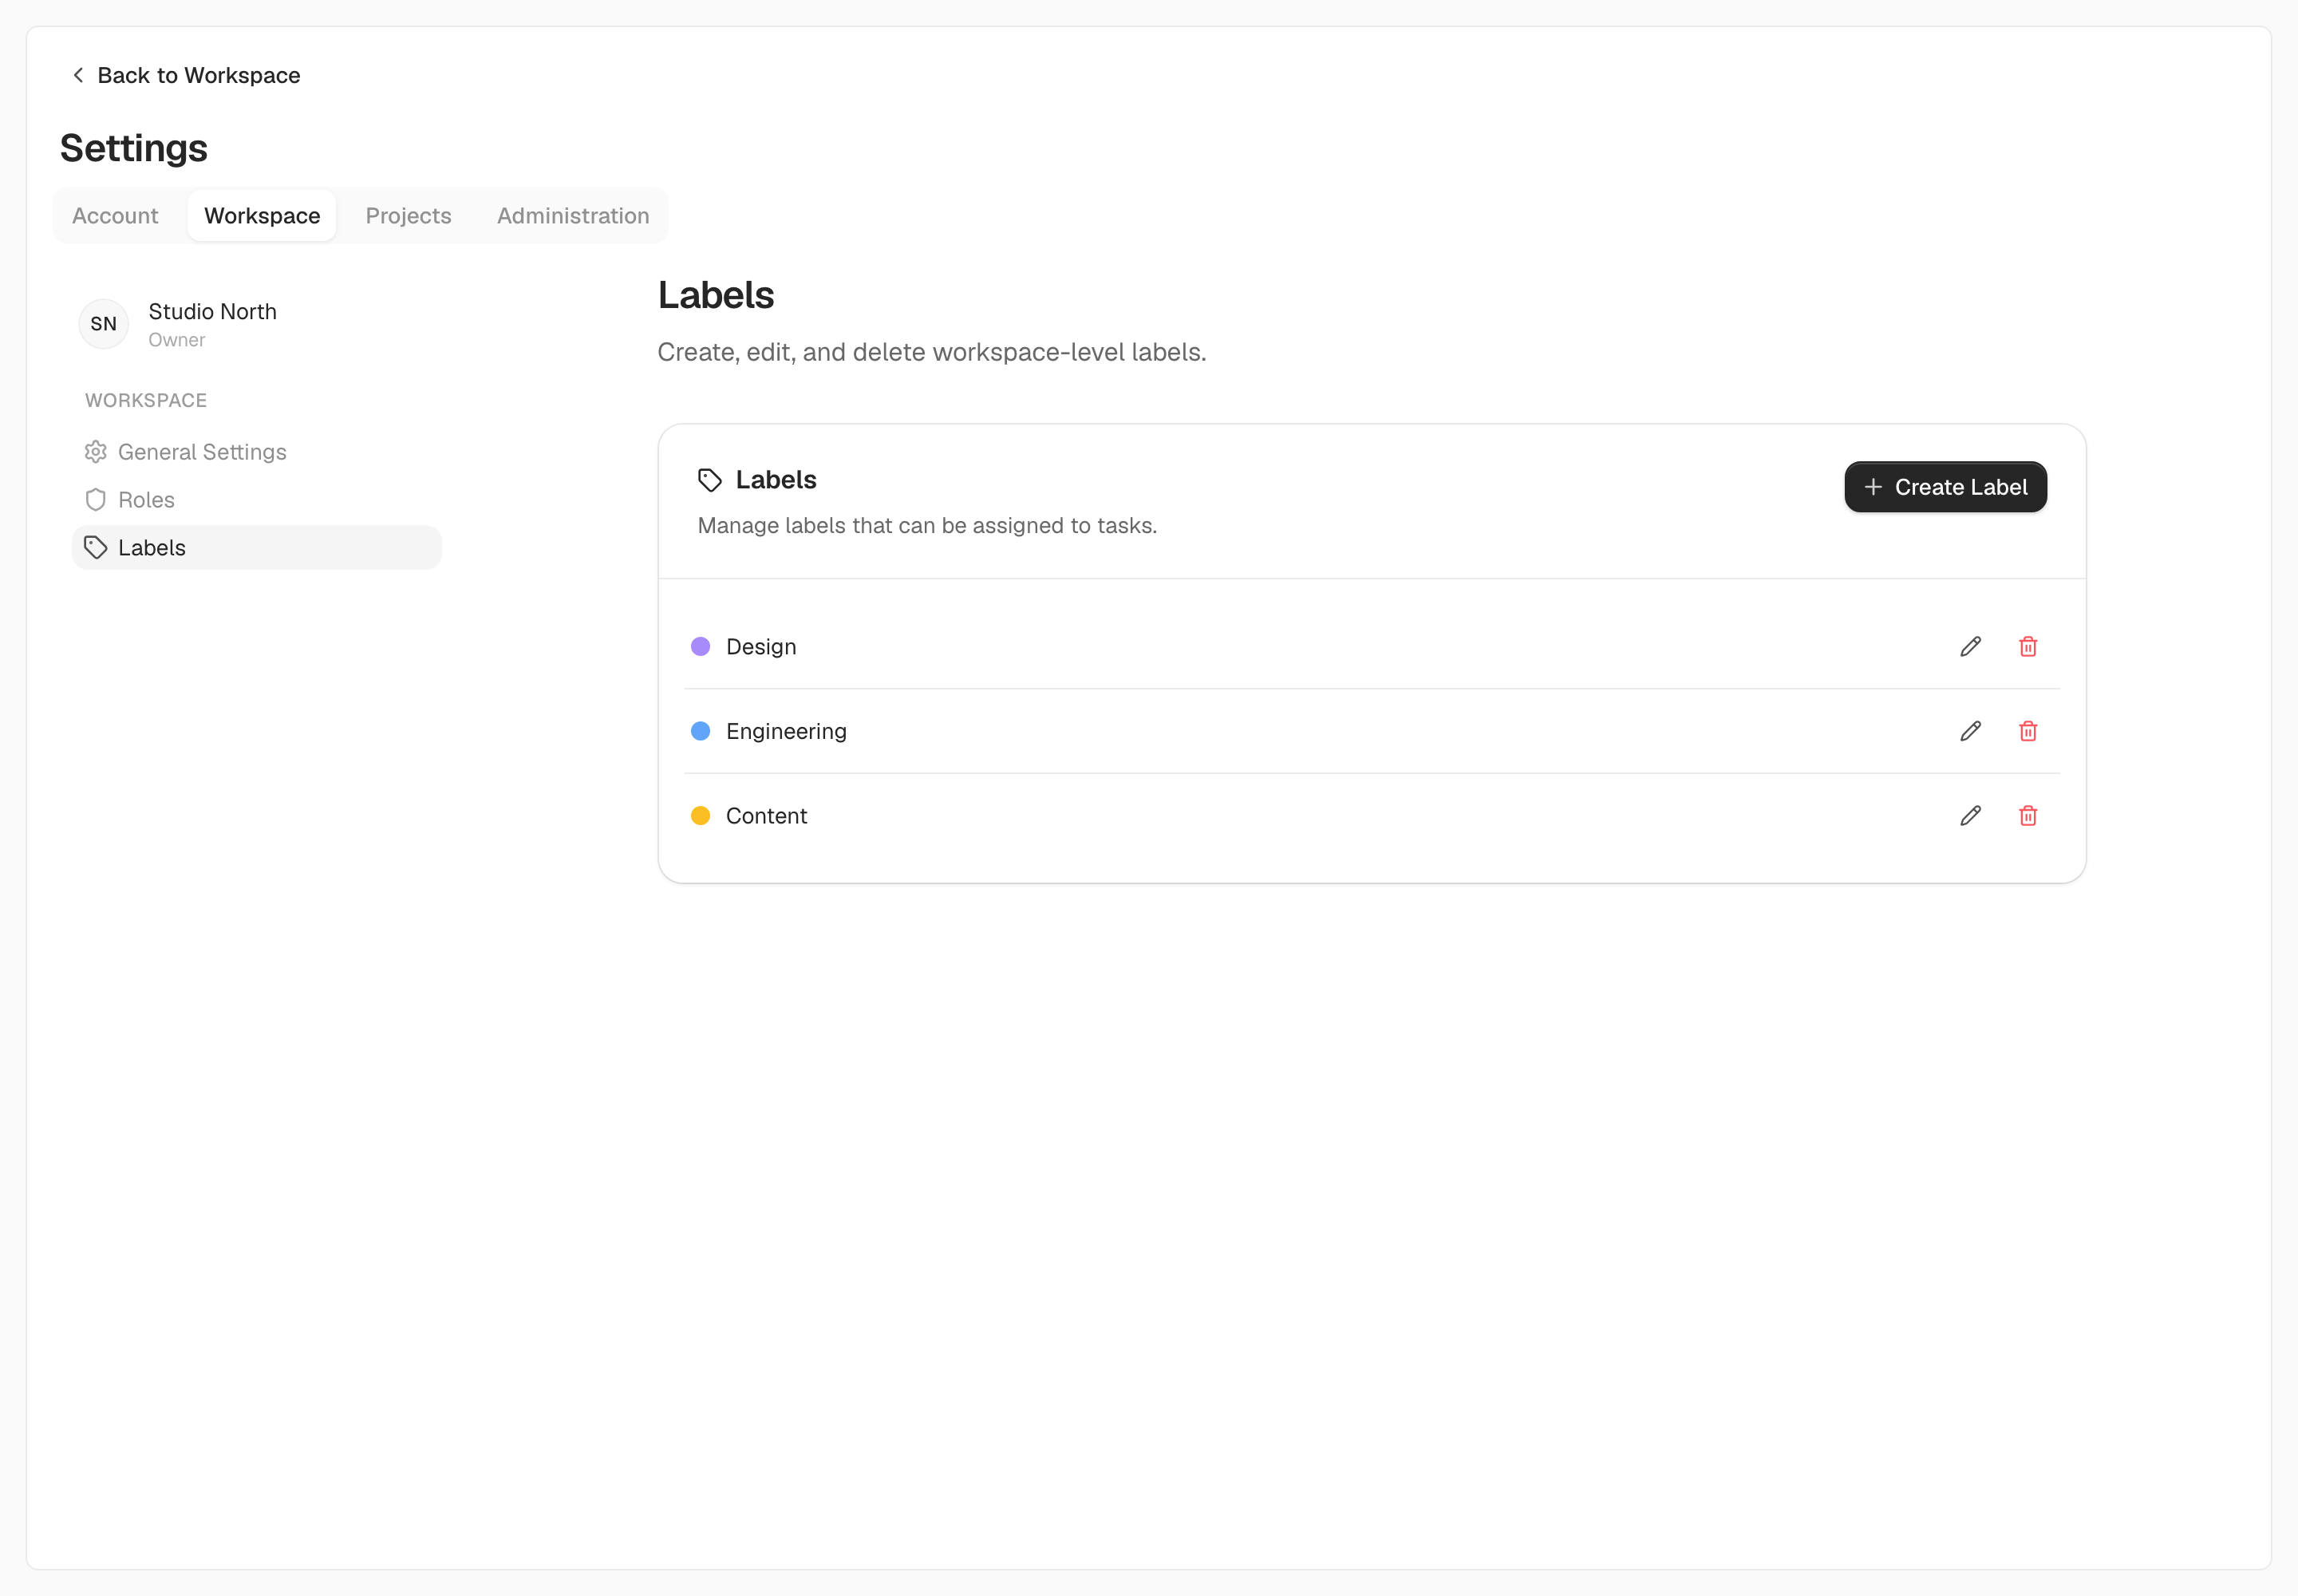
Task: Delete the Engineering label via trash icon
Action: [2028, 731]
